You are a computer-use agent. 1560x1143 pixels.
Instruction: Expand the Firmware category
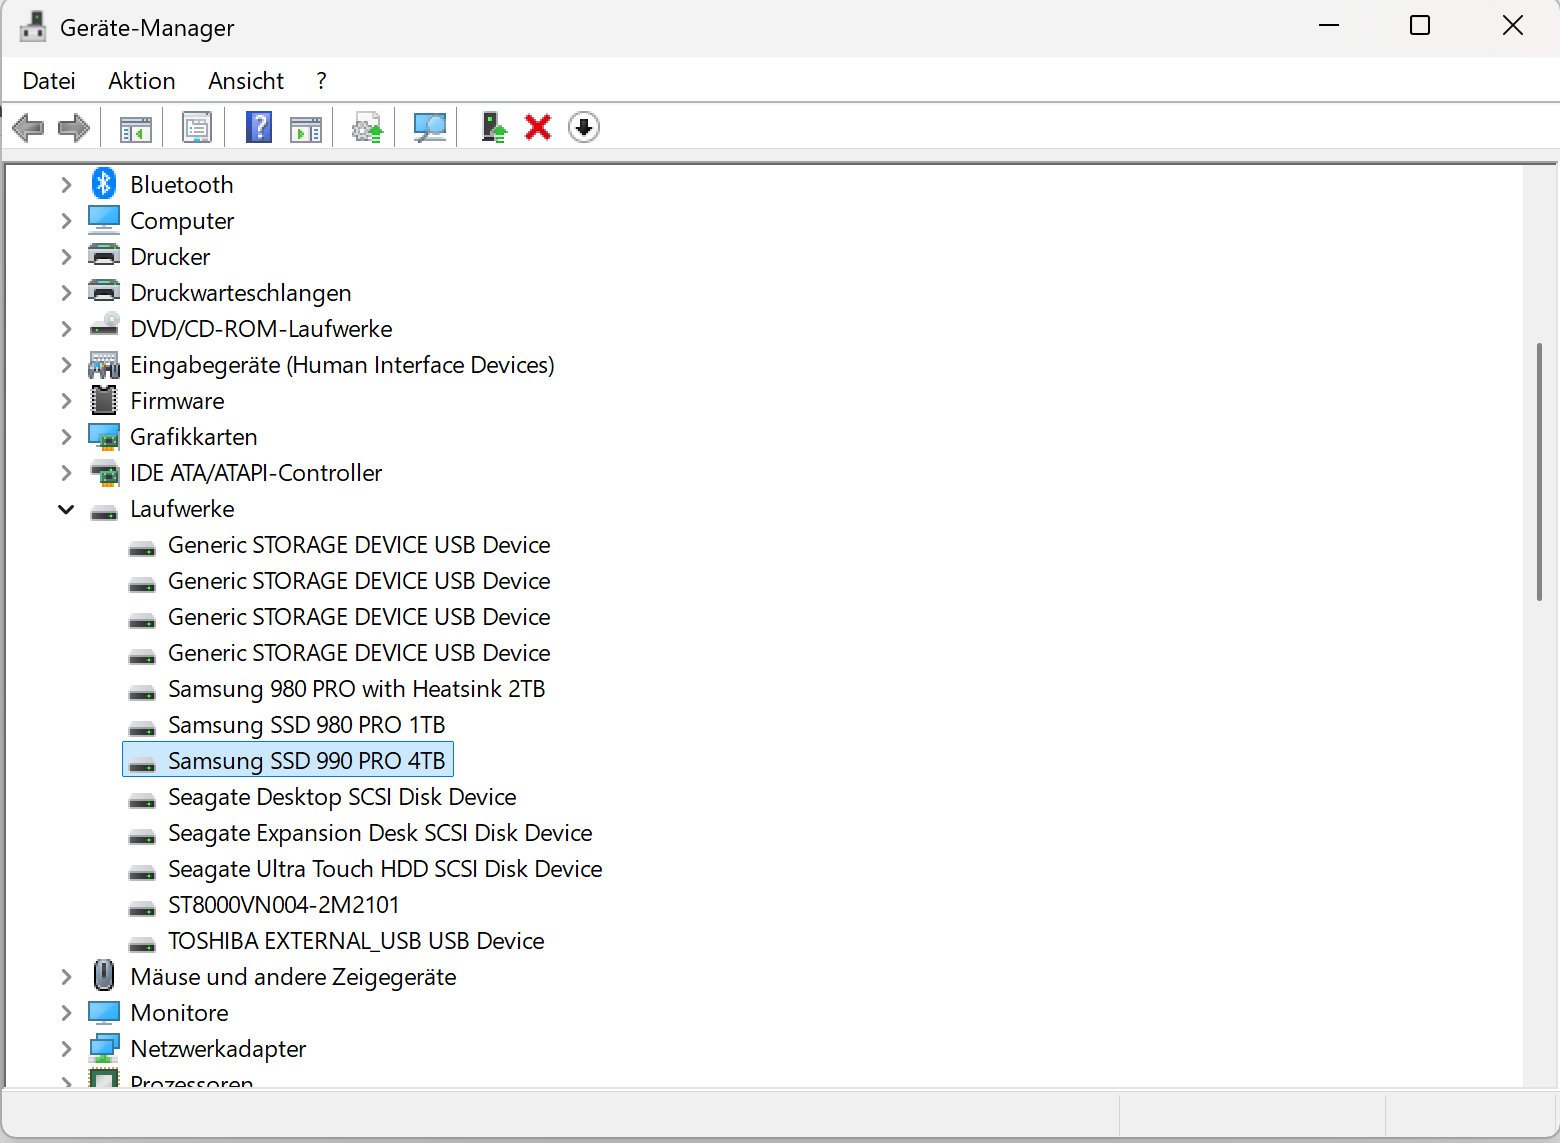tap(66, 401)
